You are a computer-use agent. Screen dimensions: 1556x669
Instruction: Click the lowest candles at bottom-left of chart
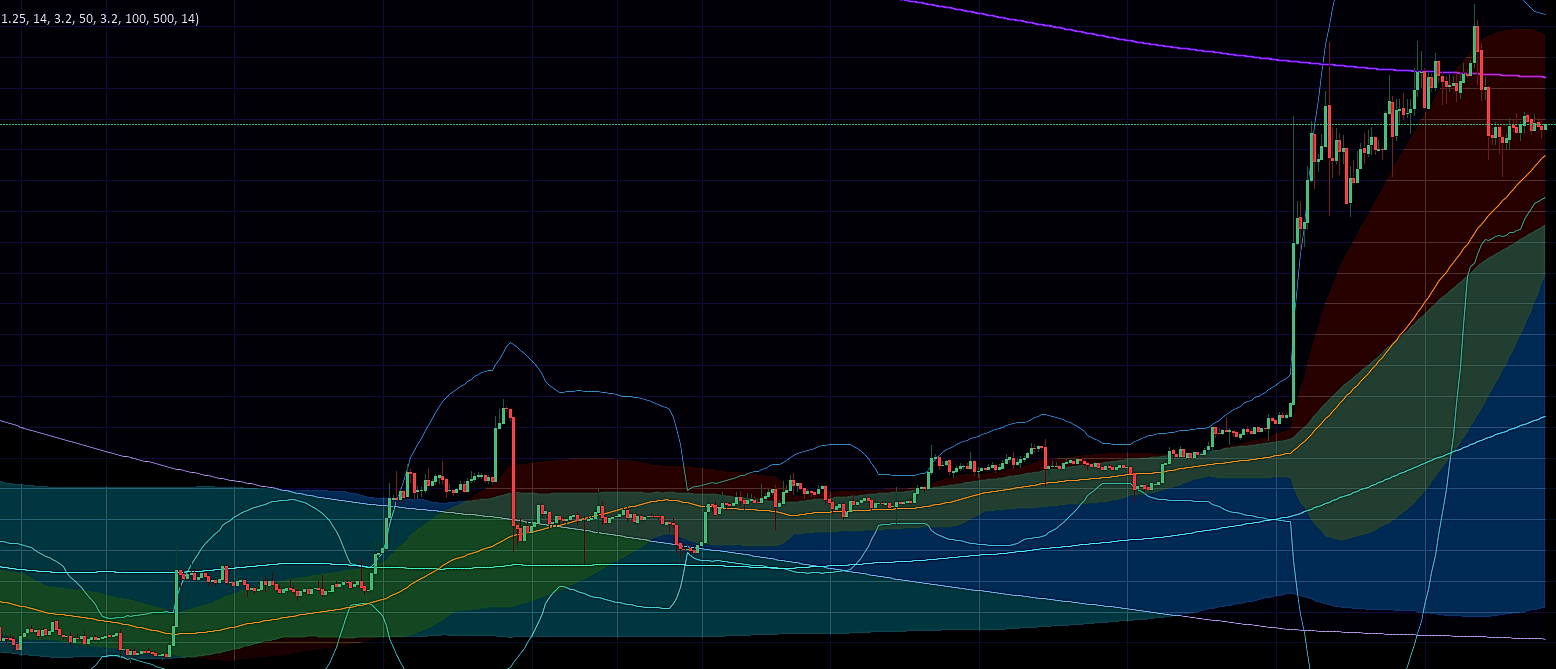coord(145,652)
